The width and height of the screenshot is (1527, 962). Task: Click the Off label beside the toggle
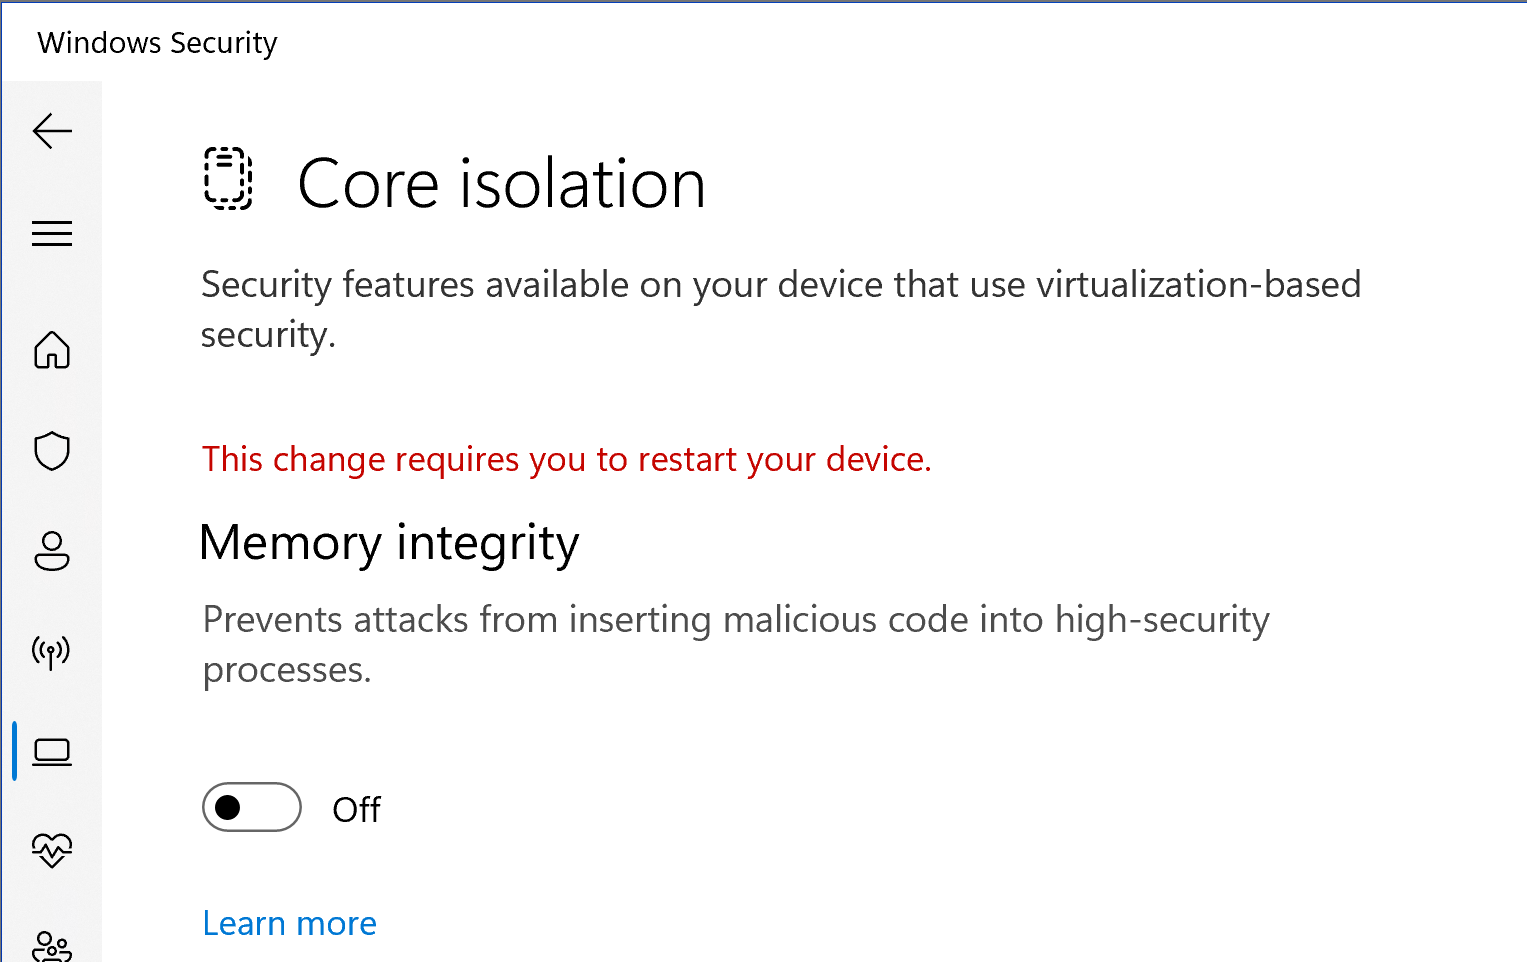point(356,809)
